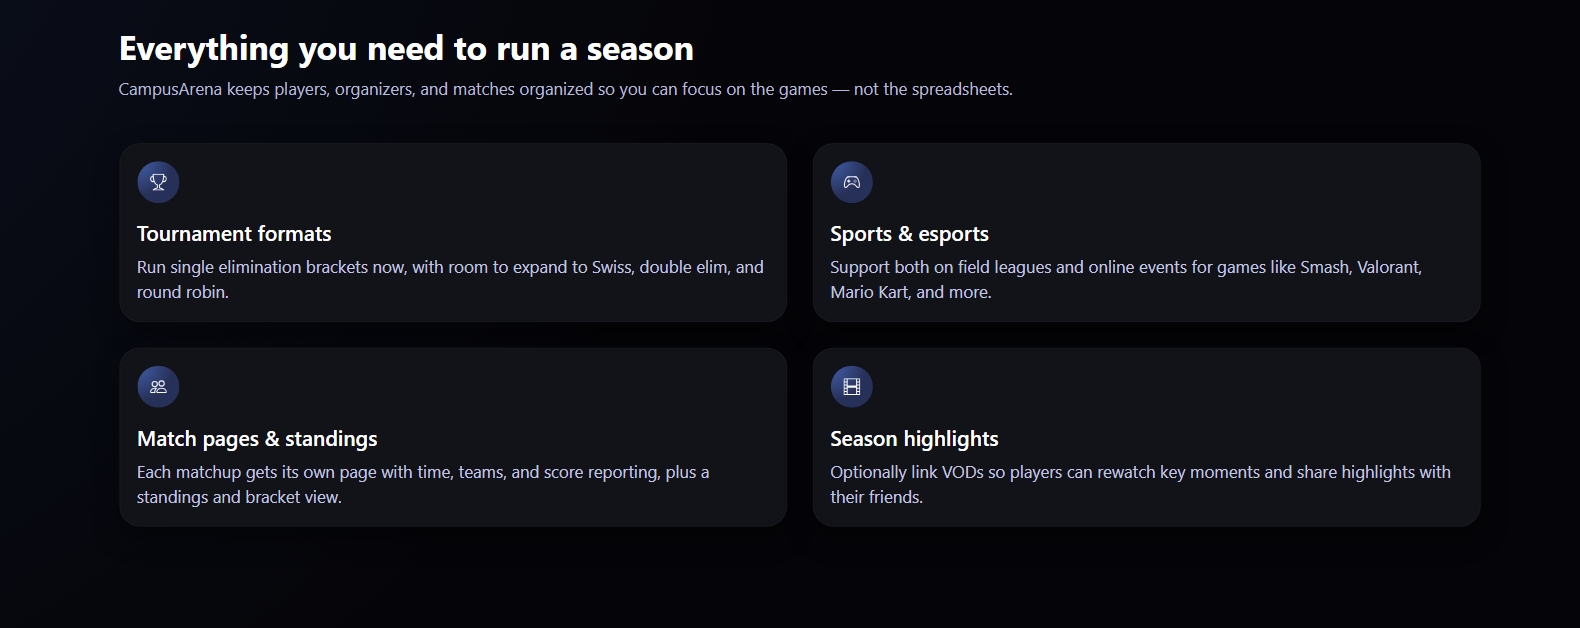Open the Tournament formats card title

point(234,234)
